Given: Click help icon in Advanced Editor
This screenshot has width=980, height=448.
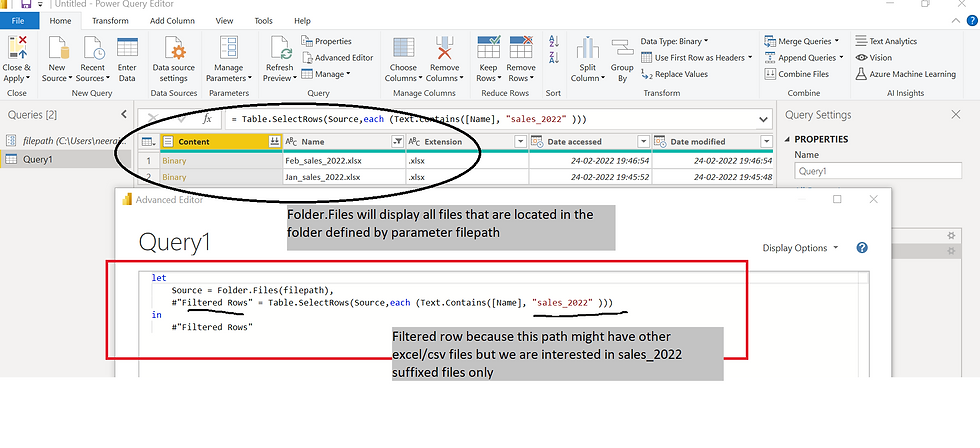Looking at the screenshot, I should tap(862, 247).
